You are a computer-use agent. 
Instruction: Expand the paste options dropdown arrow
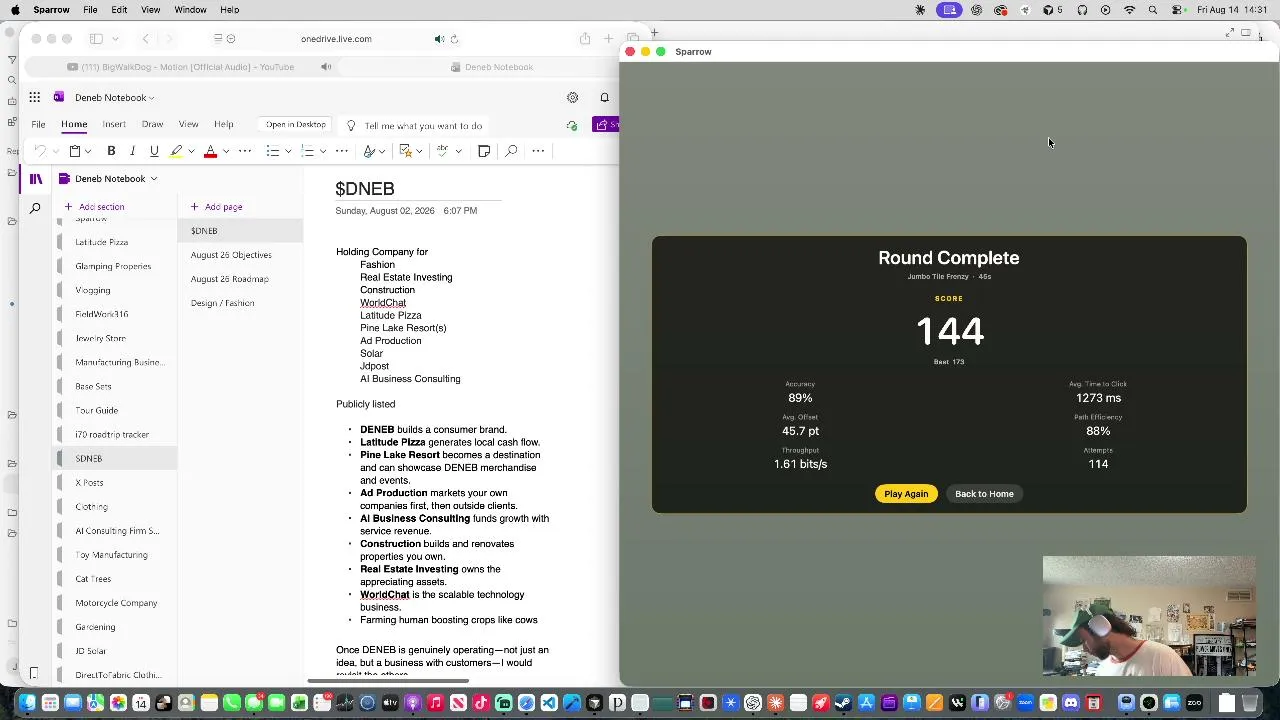[x=88, y=151]
